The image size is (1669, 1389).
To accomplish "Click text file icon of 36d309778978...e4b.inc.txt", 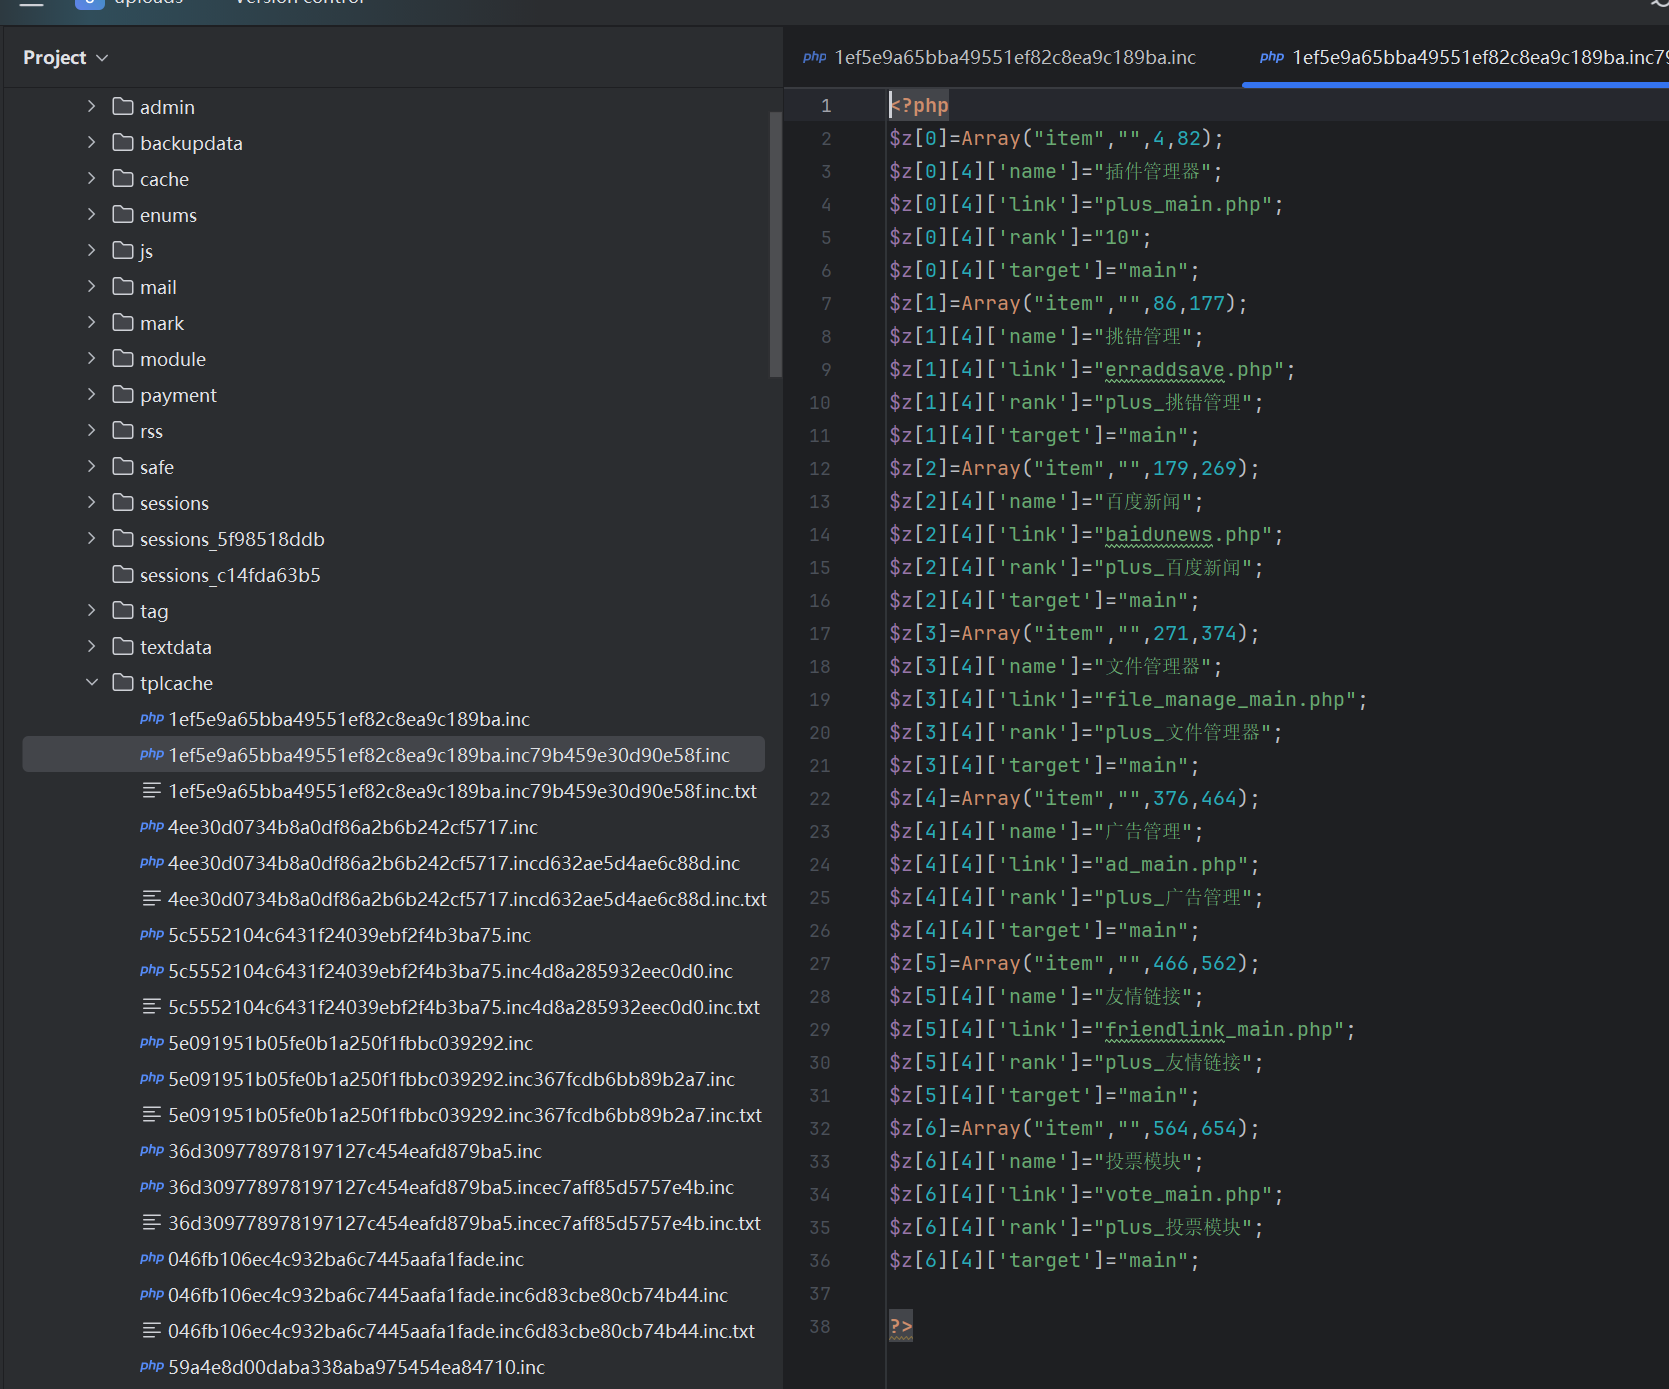I will coord(152,1222).
